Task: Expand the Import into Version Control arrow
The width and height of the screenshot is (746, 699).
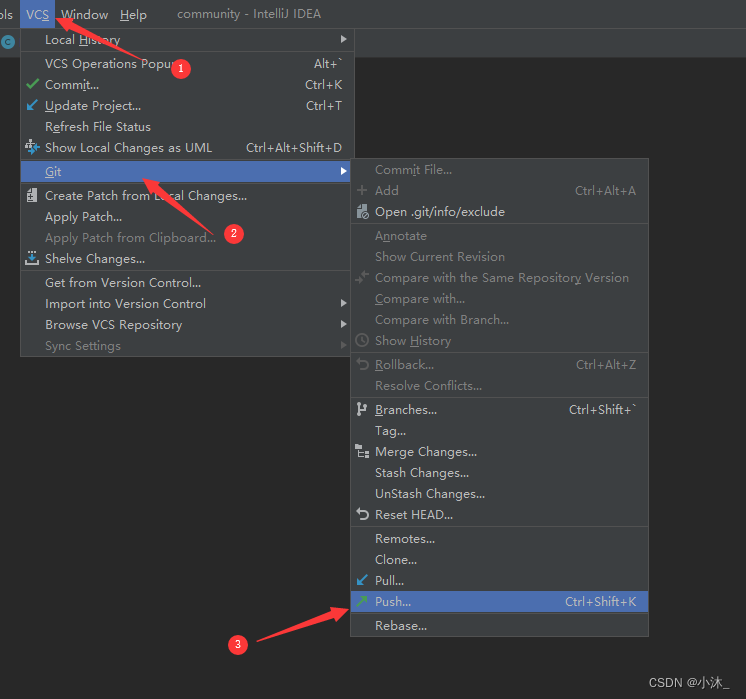Action: tap(344, 303)
